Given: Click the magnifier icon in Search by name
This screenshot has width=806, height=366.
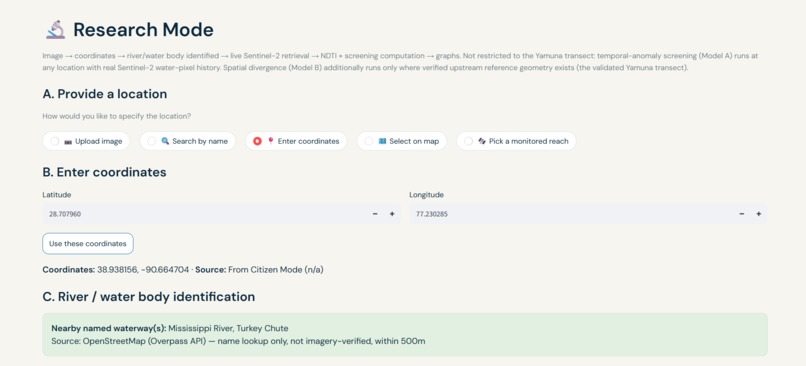Looking at the screenshot, I should tap(165, 141).
